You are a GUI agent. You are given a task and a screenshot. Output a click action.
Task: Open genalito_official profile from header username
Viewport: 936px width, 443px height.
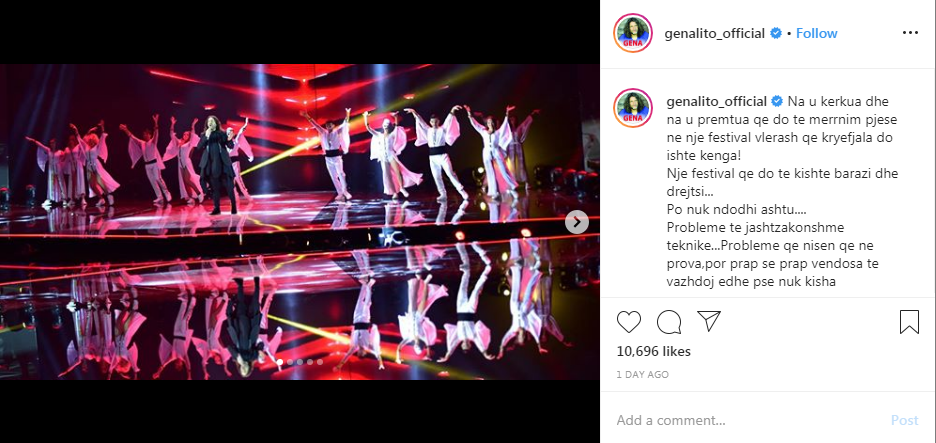(715, 33)
